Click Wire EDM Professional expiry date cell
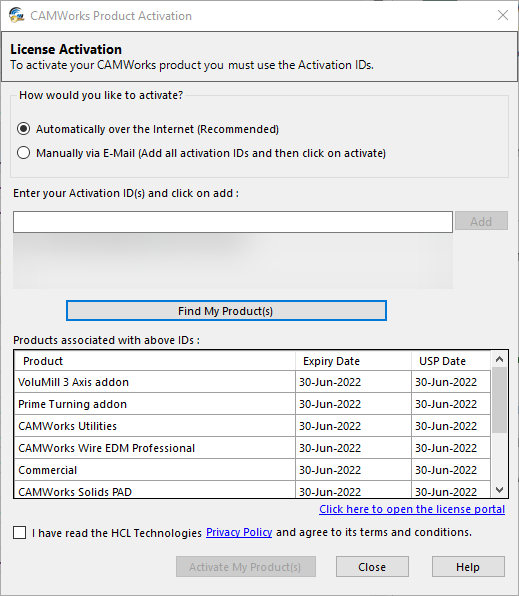 pos(353,448)
